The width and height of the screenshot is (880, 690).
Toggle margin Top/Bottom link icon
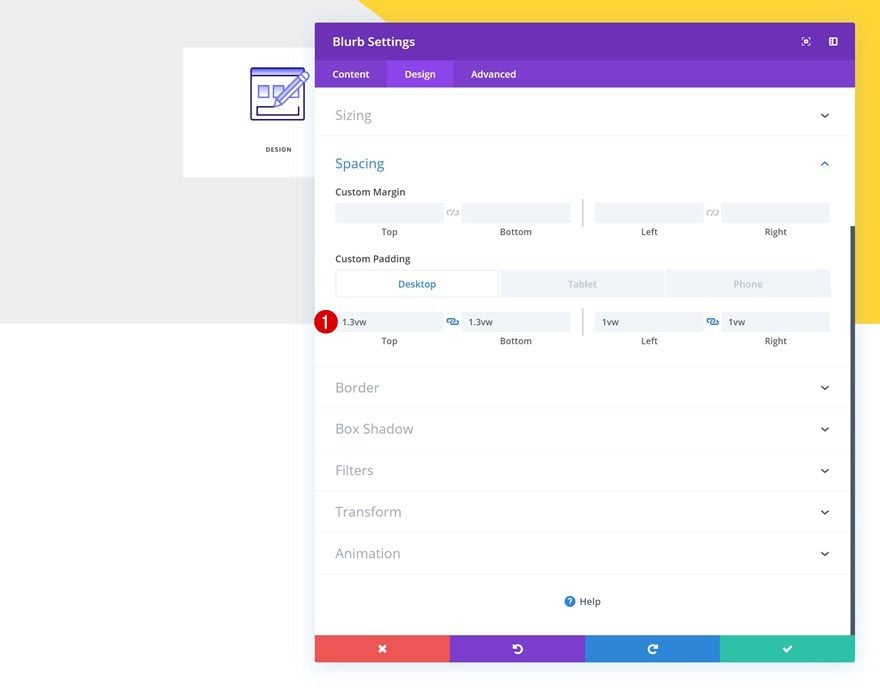click(x=452, y=213)
